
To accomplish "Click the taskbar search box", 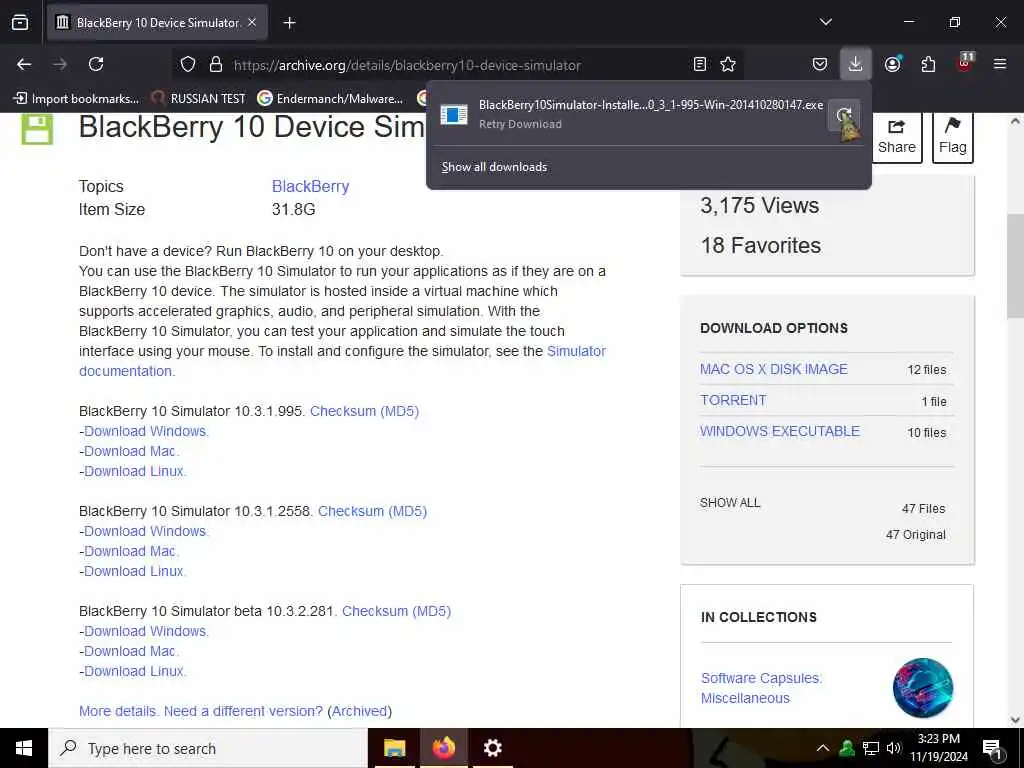I will tap(208, 748).
